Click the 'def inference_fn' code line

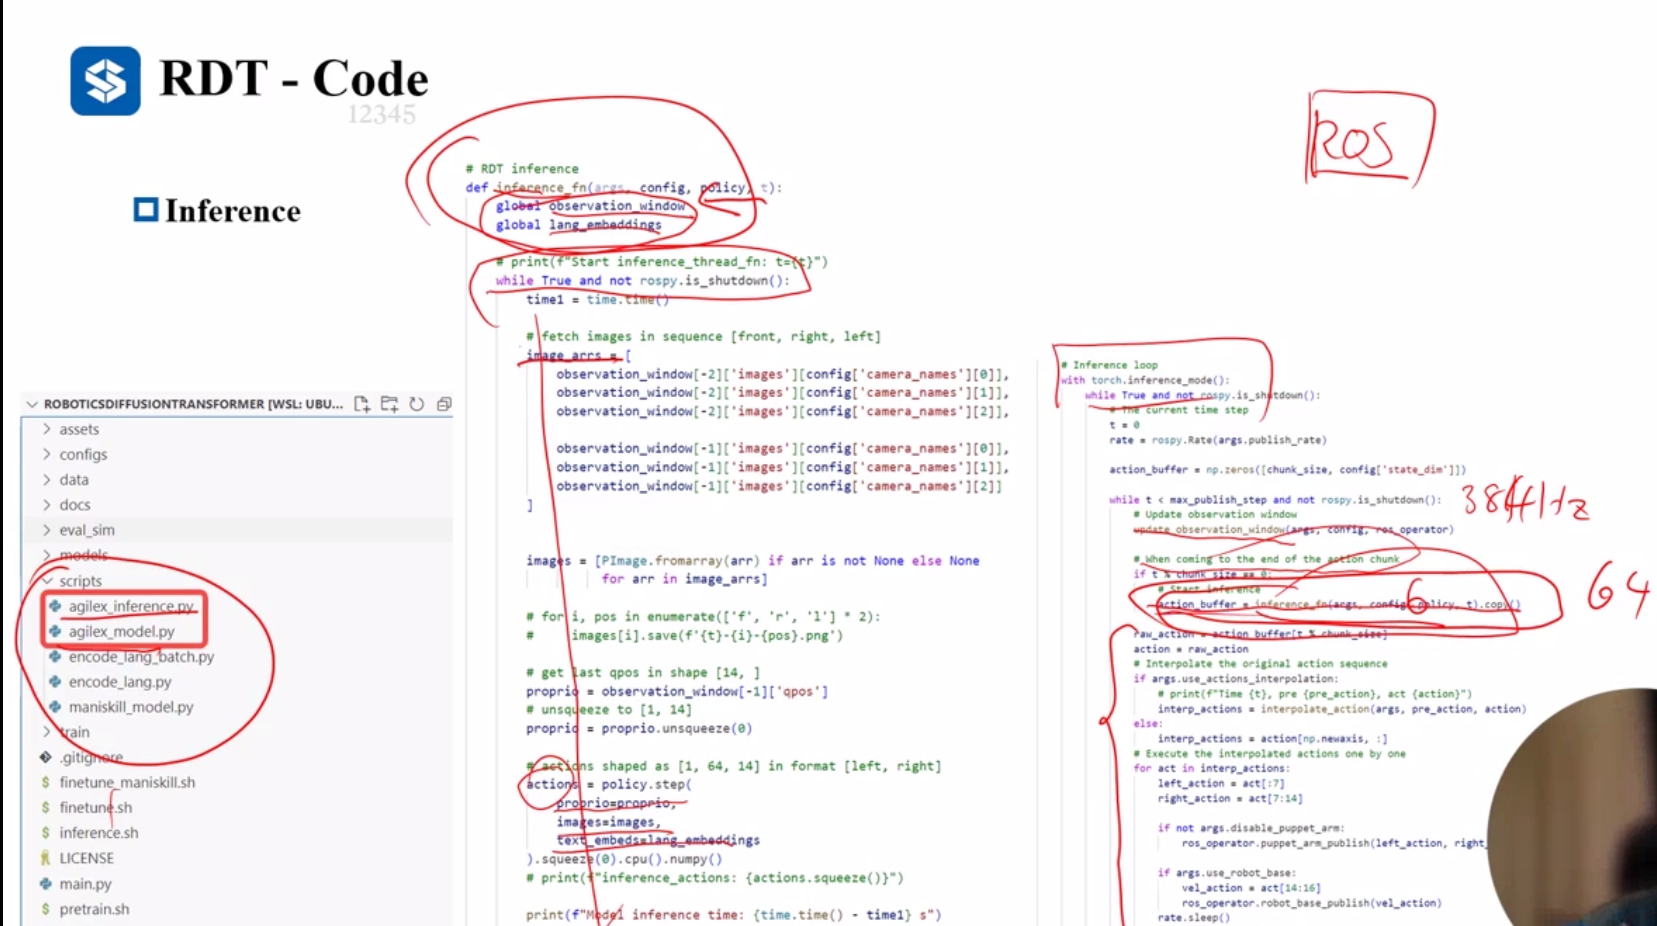pos(624,187)
